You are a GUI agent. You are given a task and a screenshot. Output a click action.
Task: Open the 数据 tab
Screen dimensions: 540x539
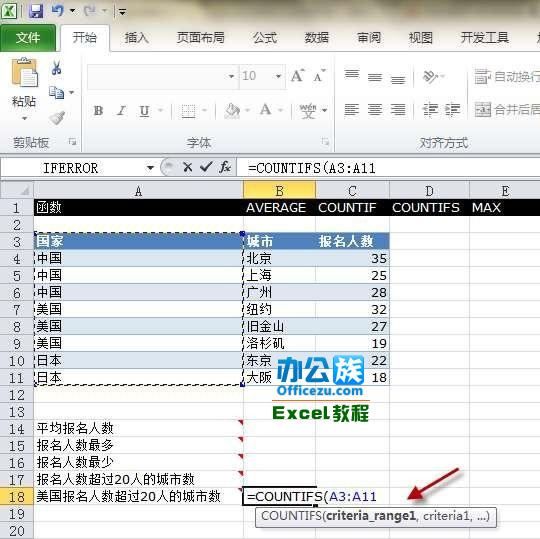point(316,38)
